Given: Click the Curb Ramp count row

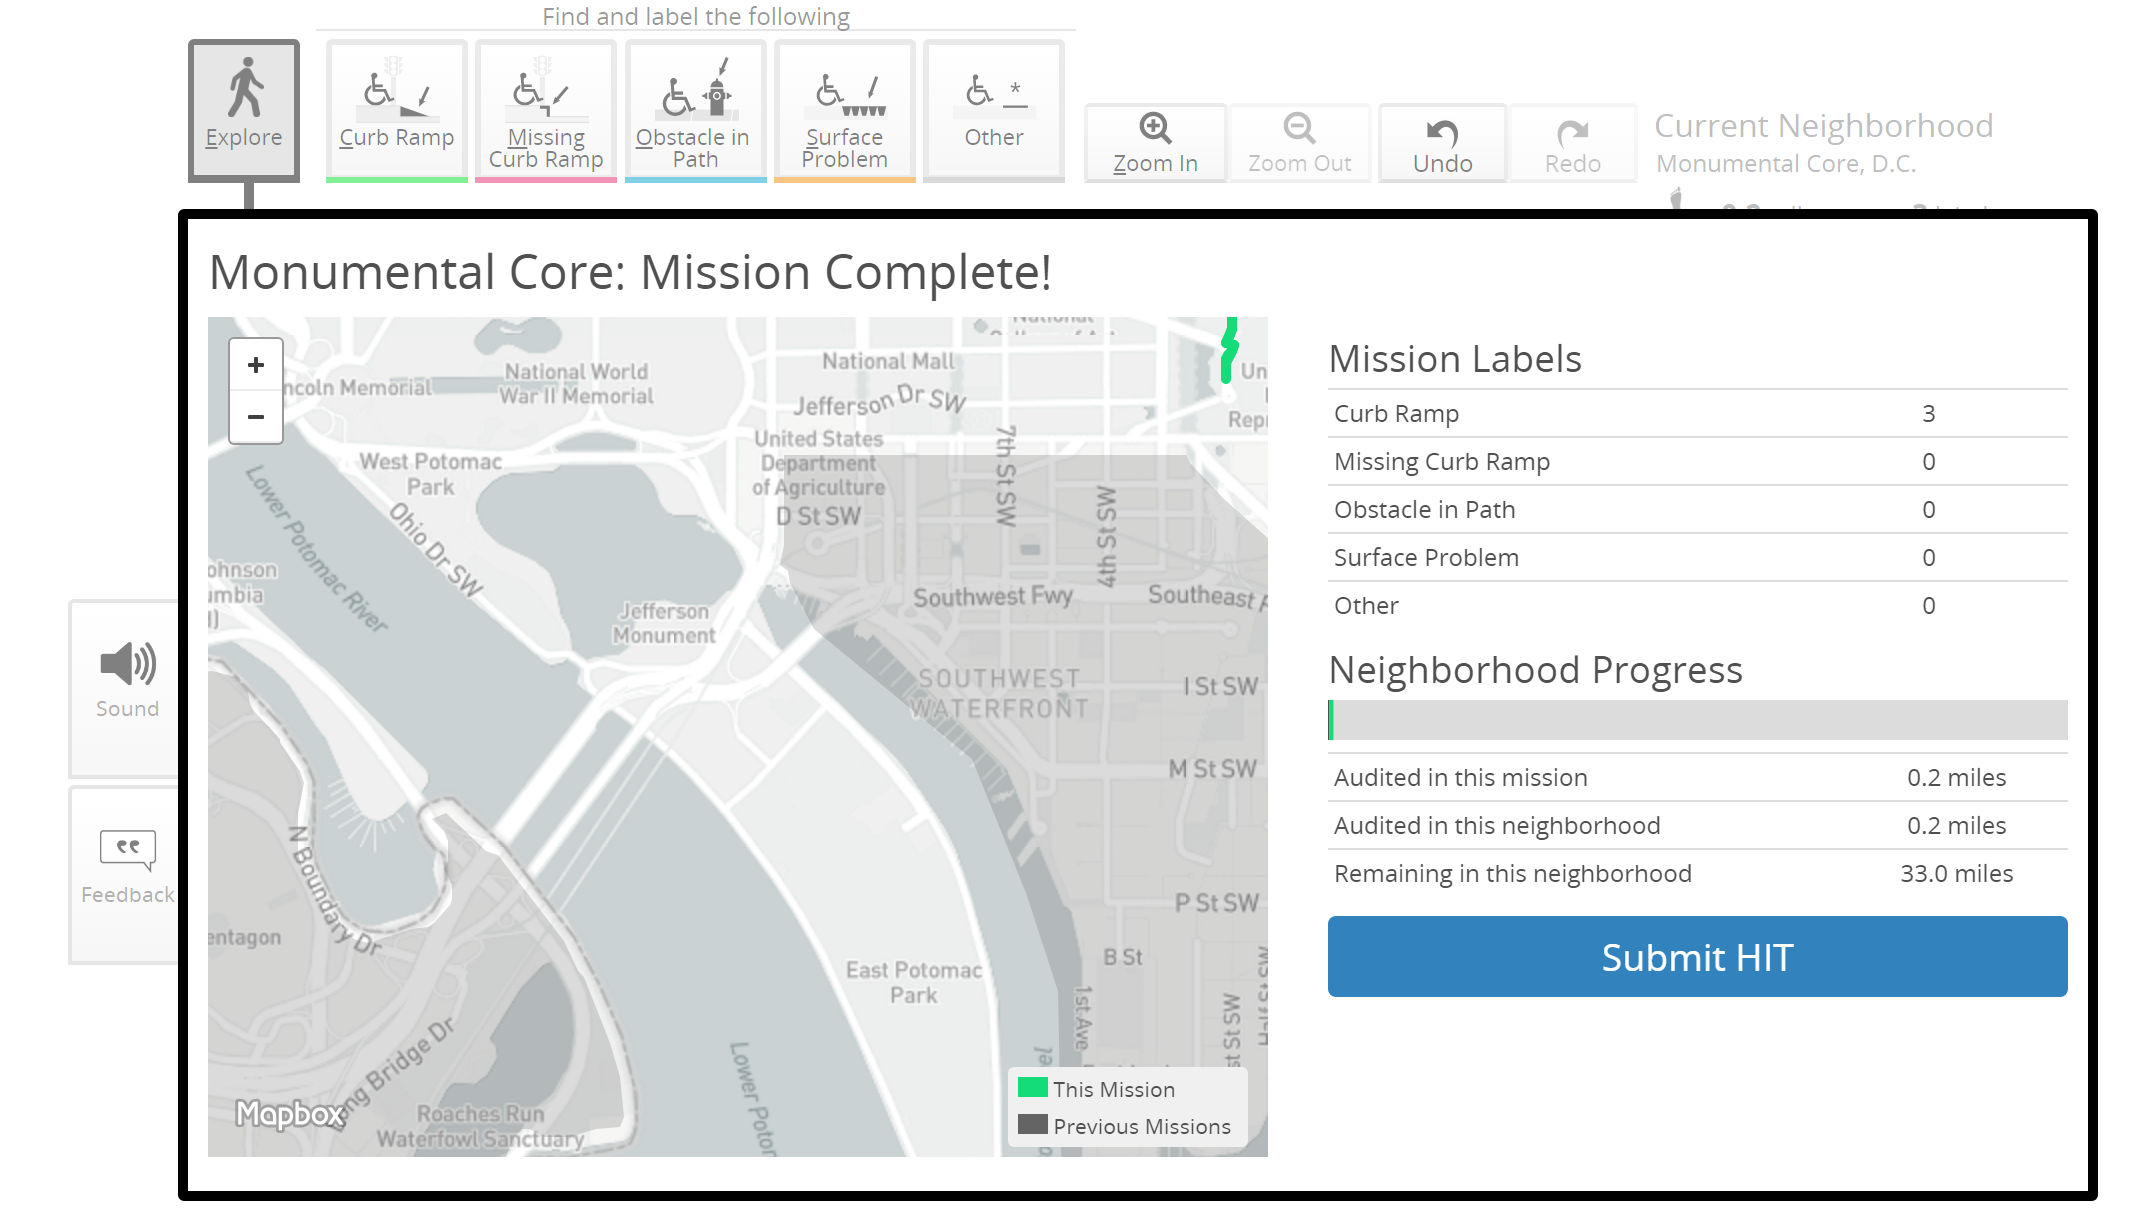Looking at the screenshot, I should coord(1696,413).
